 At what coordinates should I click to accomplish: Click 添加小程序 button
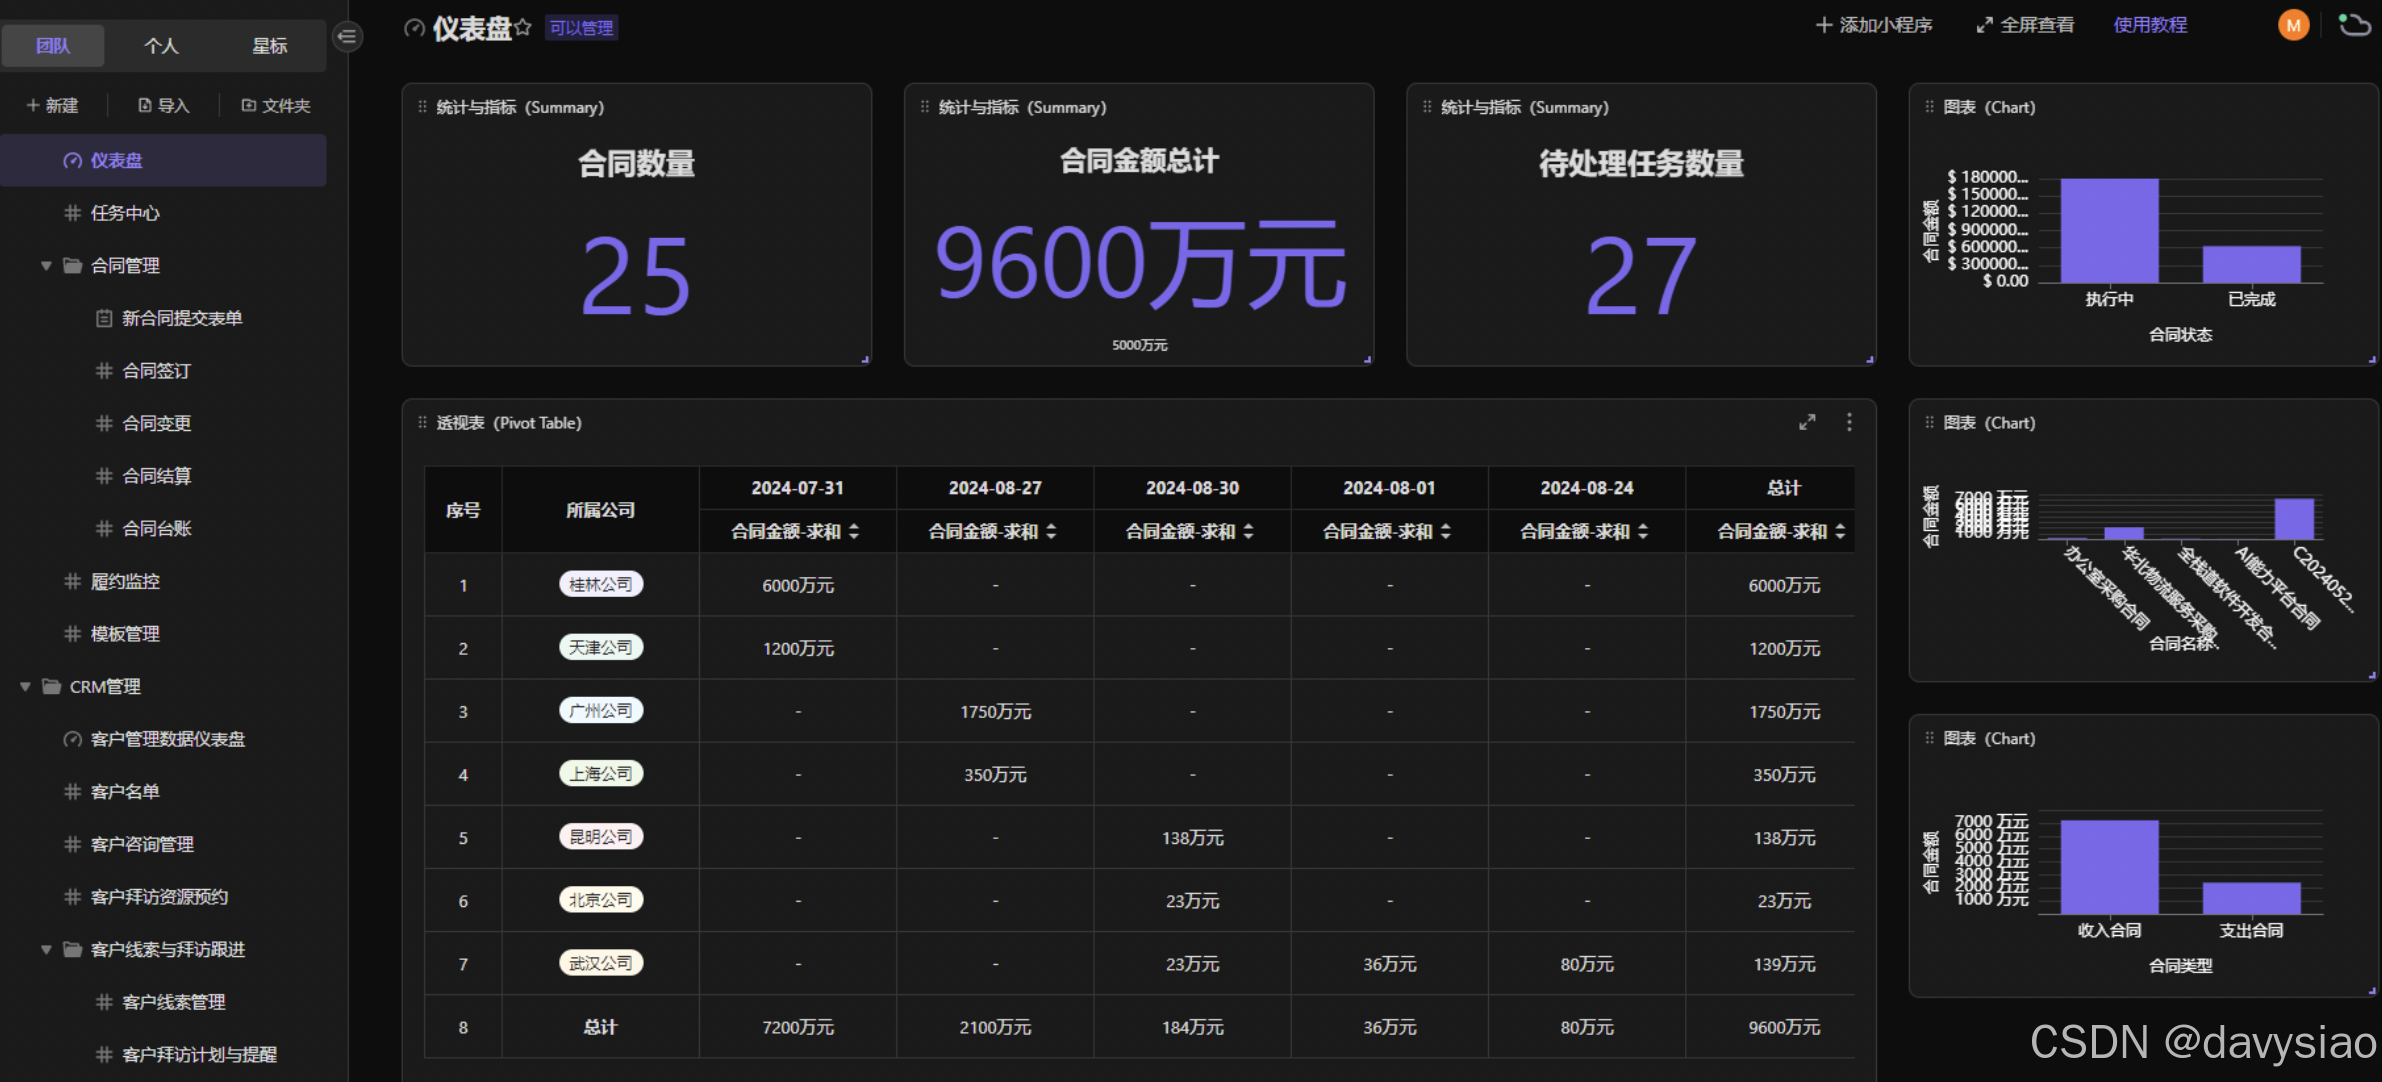[1874, 25]
